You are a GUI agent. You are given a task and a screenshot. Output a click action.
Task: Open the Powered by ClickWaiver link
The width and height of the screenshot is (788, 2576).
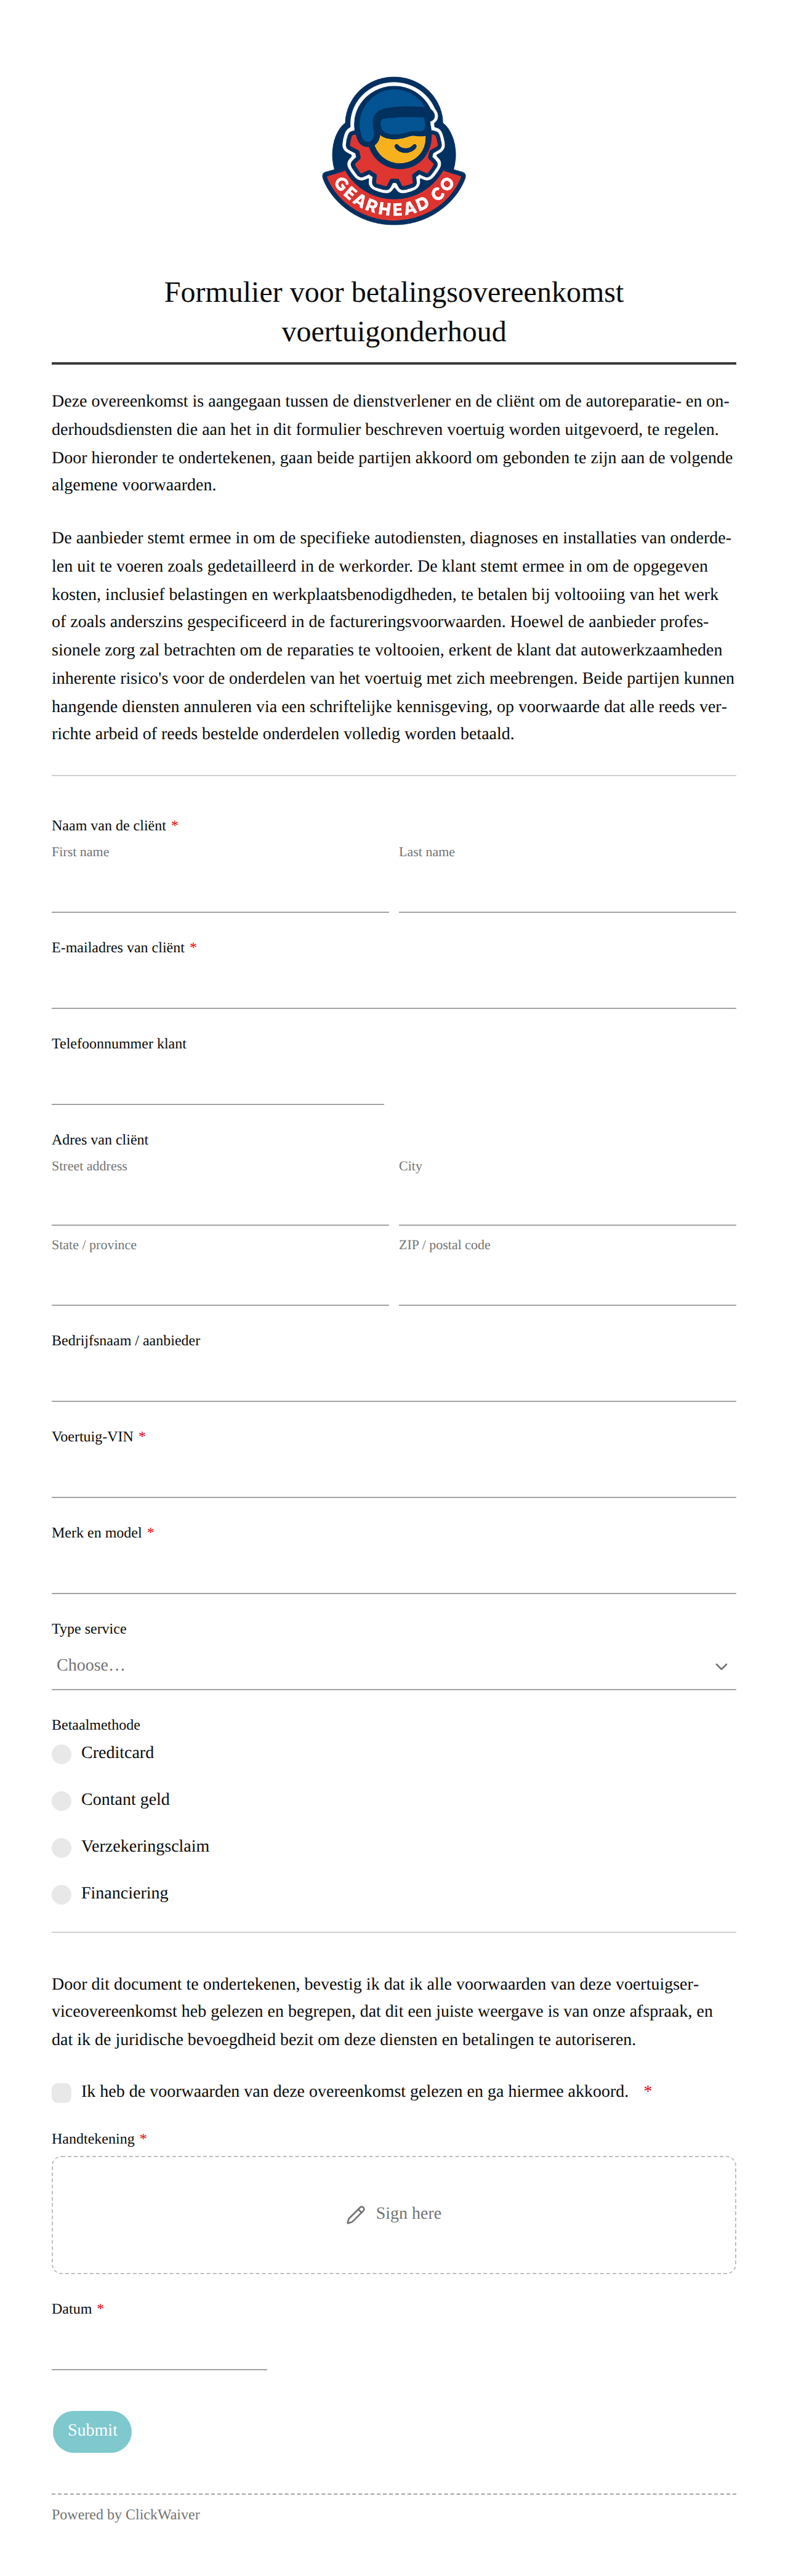pyautogui.click(x=126, y=2514)
